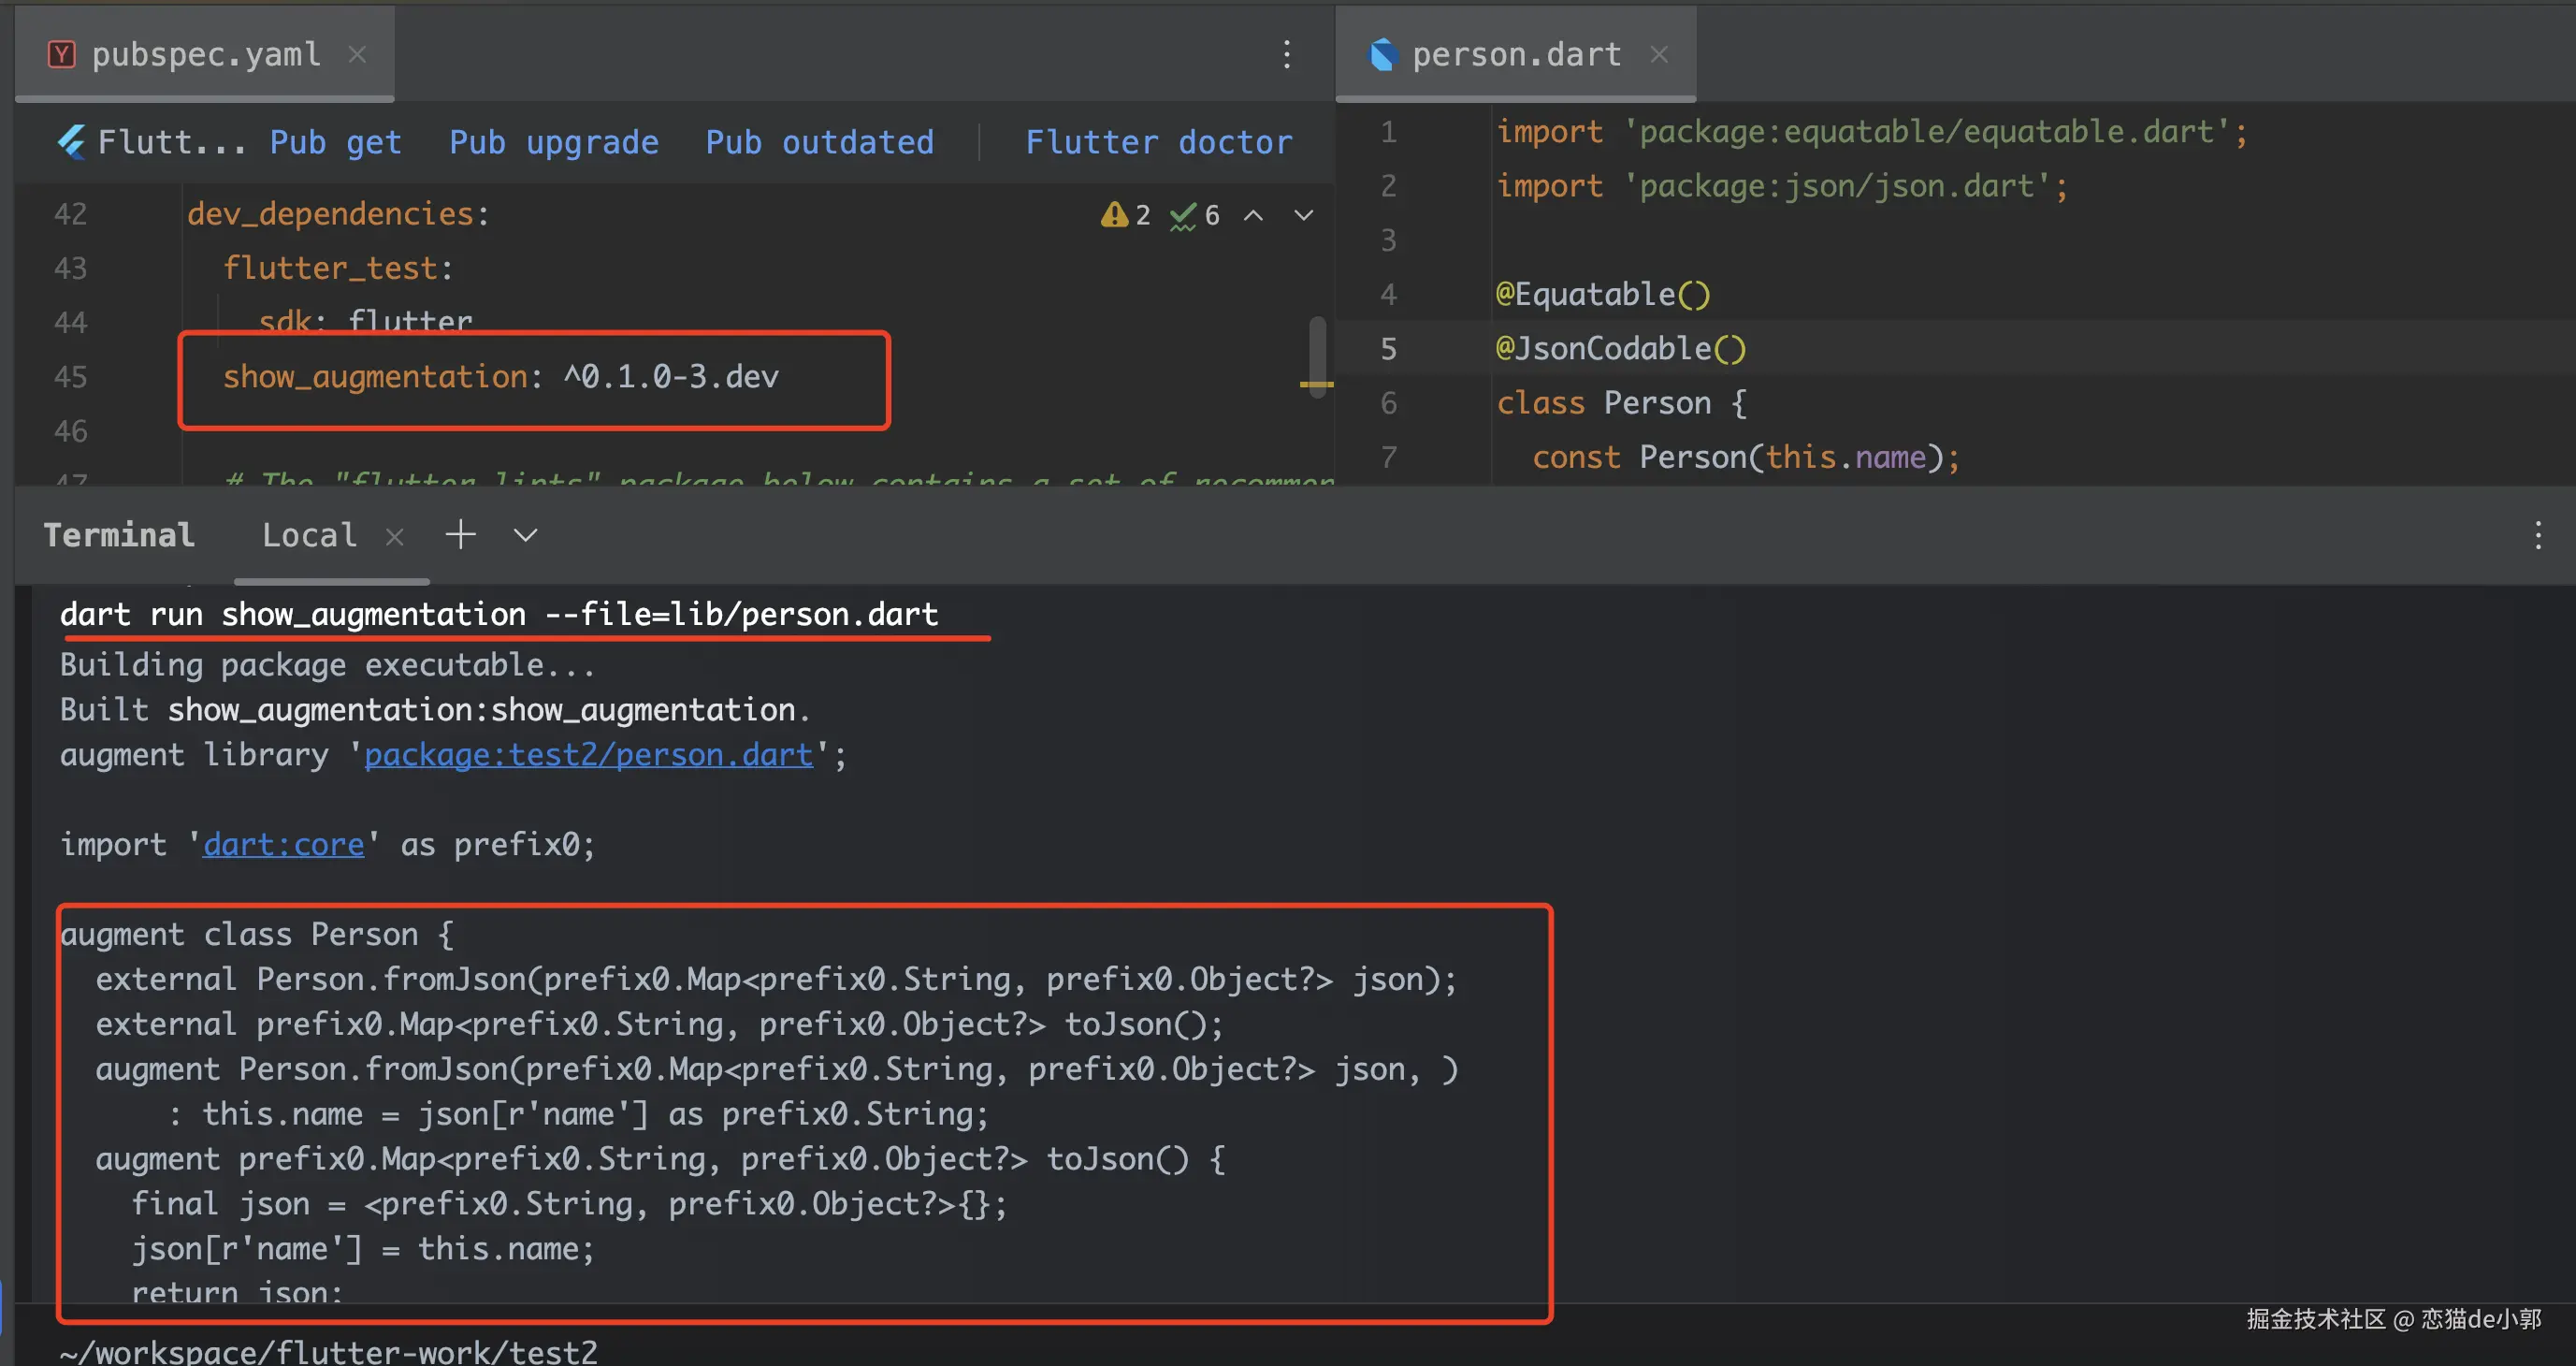Image resolution: width=2576 pixels, height=1366 pixels.
Task: Open the editor tabs three-dot menu
Action: coord(1287,54)
